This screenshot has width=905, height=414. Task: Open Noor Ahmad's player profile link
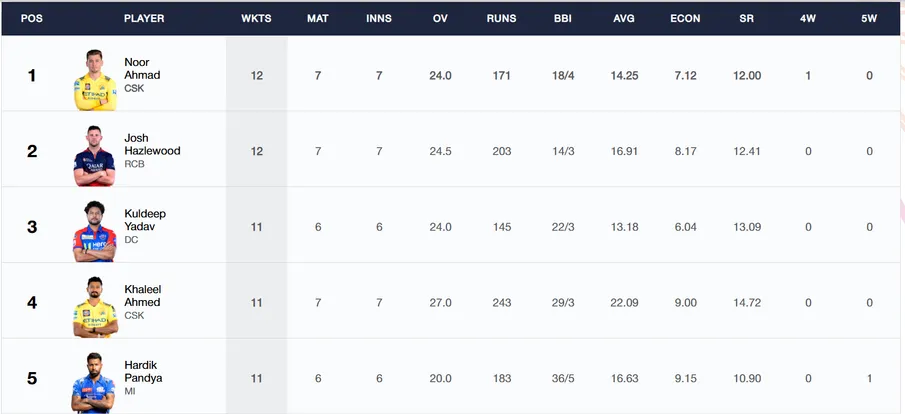click(142, 69)
